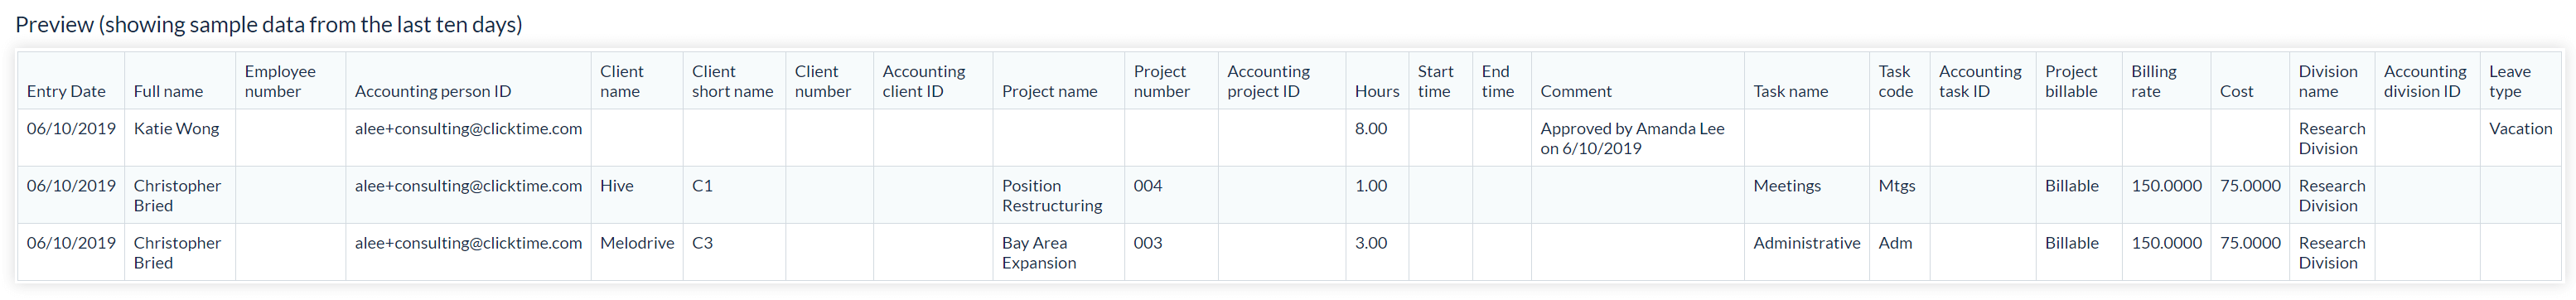The height and width of the screenshot is (300, 2576).
Task: Select the Billing rate column header
Action: tap(2154, 81)
